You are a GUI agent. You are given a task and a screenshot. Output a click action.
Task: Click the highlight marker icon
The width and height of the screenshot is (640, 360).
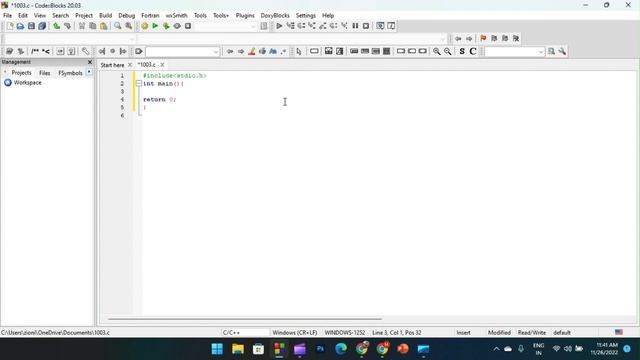click(x=251, y=51)
